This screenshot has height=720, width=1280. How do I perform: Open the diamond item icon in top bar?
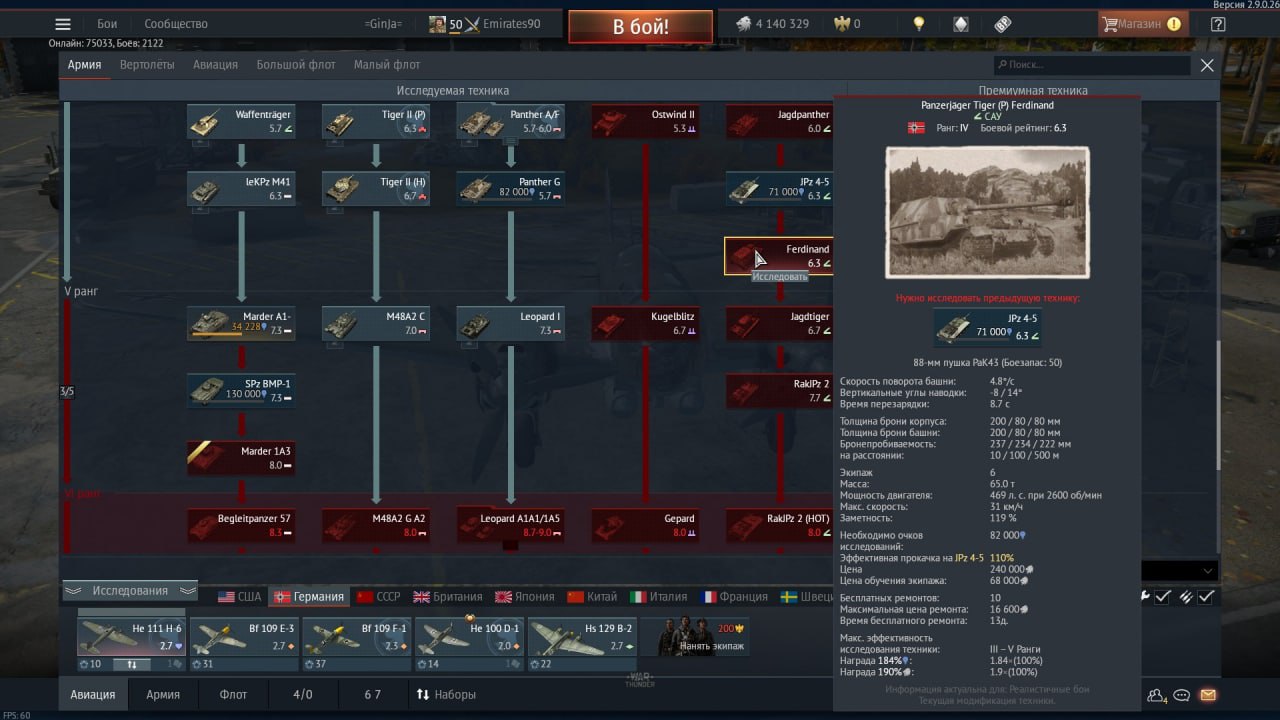960,24
